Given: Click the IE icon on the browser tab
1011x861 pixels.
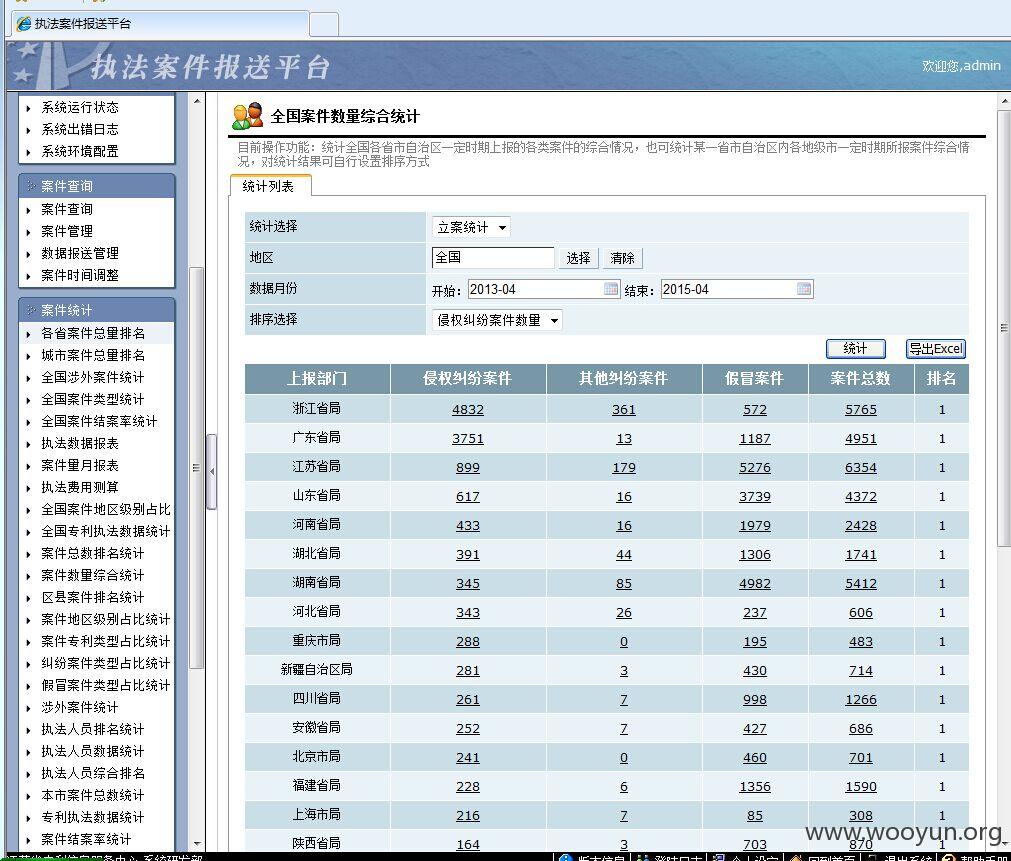Looking at the screenshot, I should point(24,24).
